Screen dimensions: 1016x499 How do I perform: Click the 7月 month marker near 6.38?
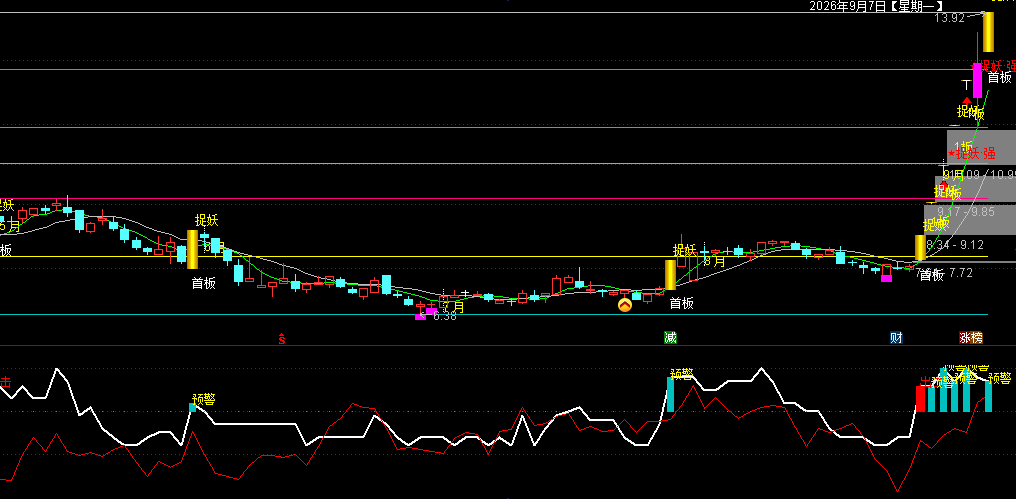[454, 306]
